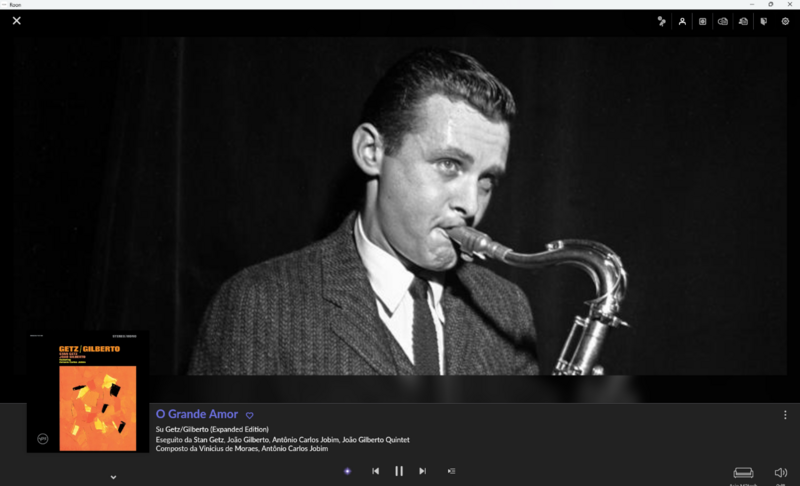Open the three-dot track options menu
Image resolution: width=800 pixels, height=486 pixels.
pos(785,415)
